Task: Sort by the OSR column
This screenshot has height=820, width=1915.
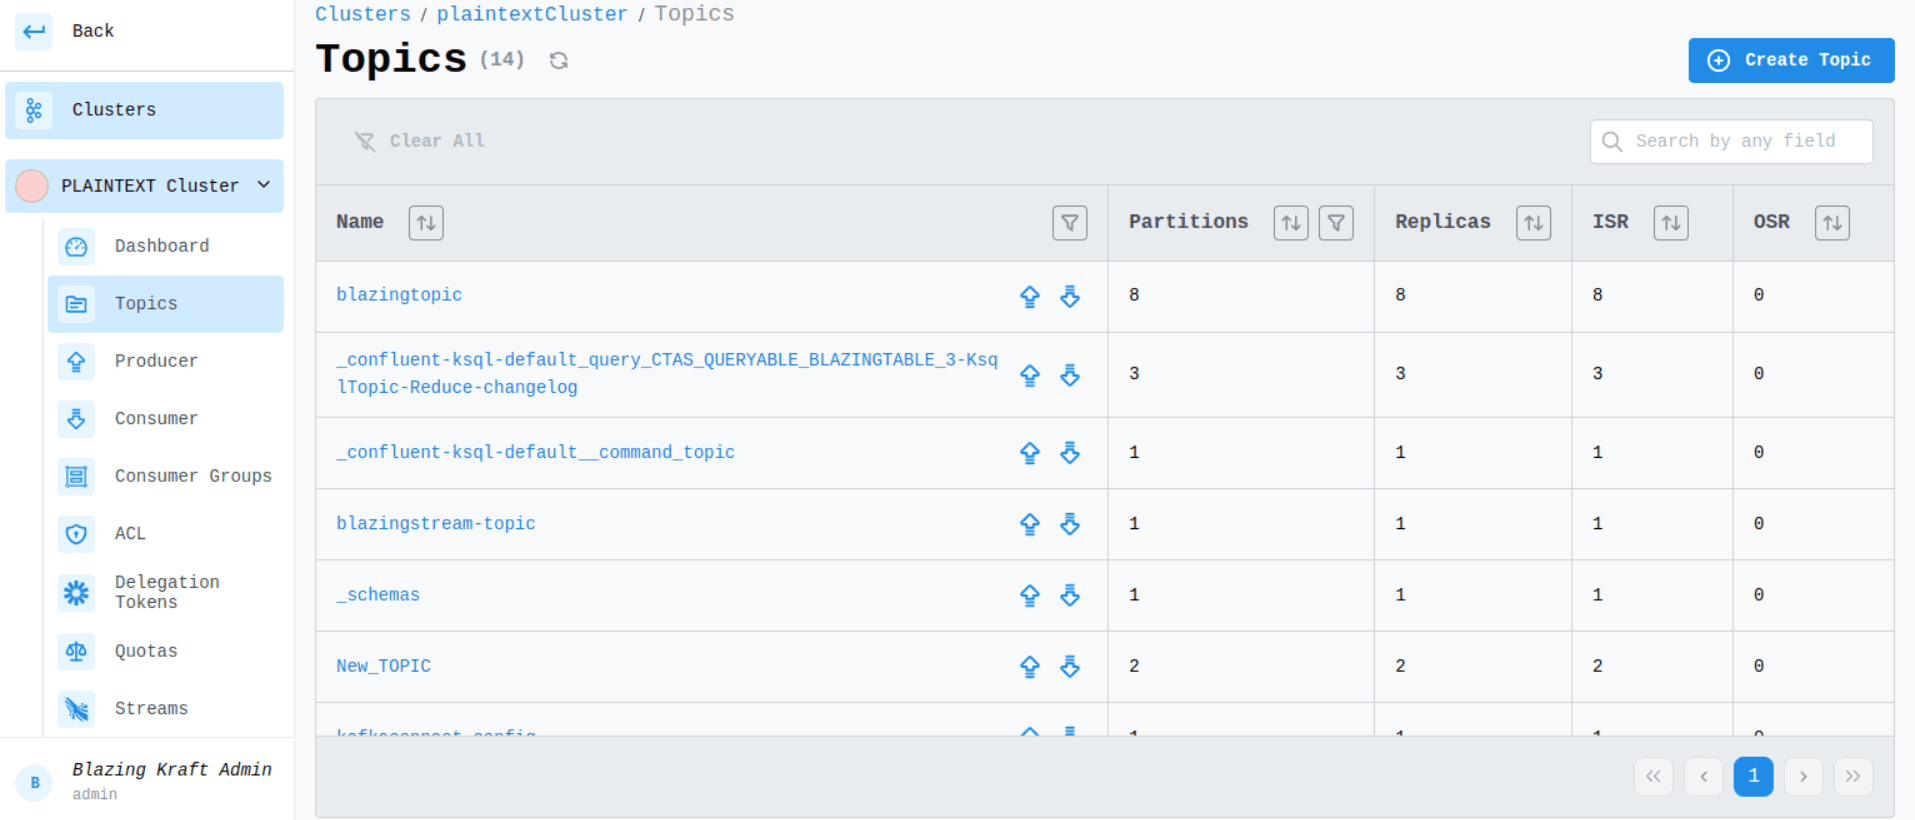Action: coord(1831,223)
